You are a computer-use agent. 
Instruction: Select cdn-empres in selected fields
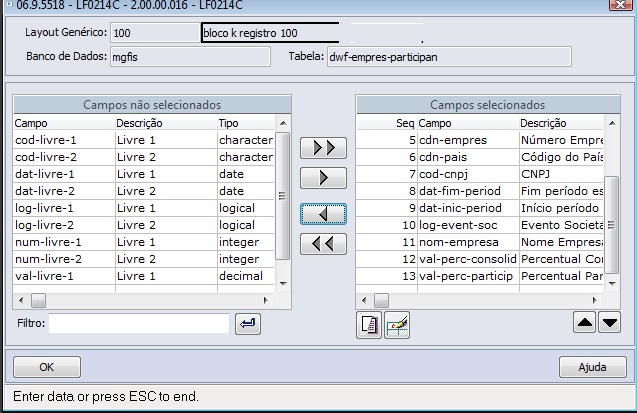pyautogui.click(x=480, y=140)
